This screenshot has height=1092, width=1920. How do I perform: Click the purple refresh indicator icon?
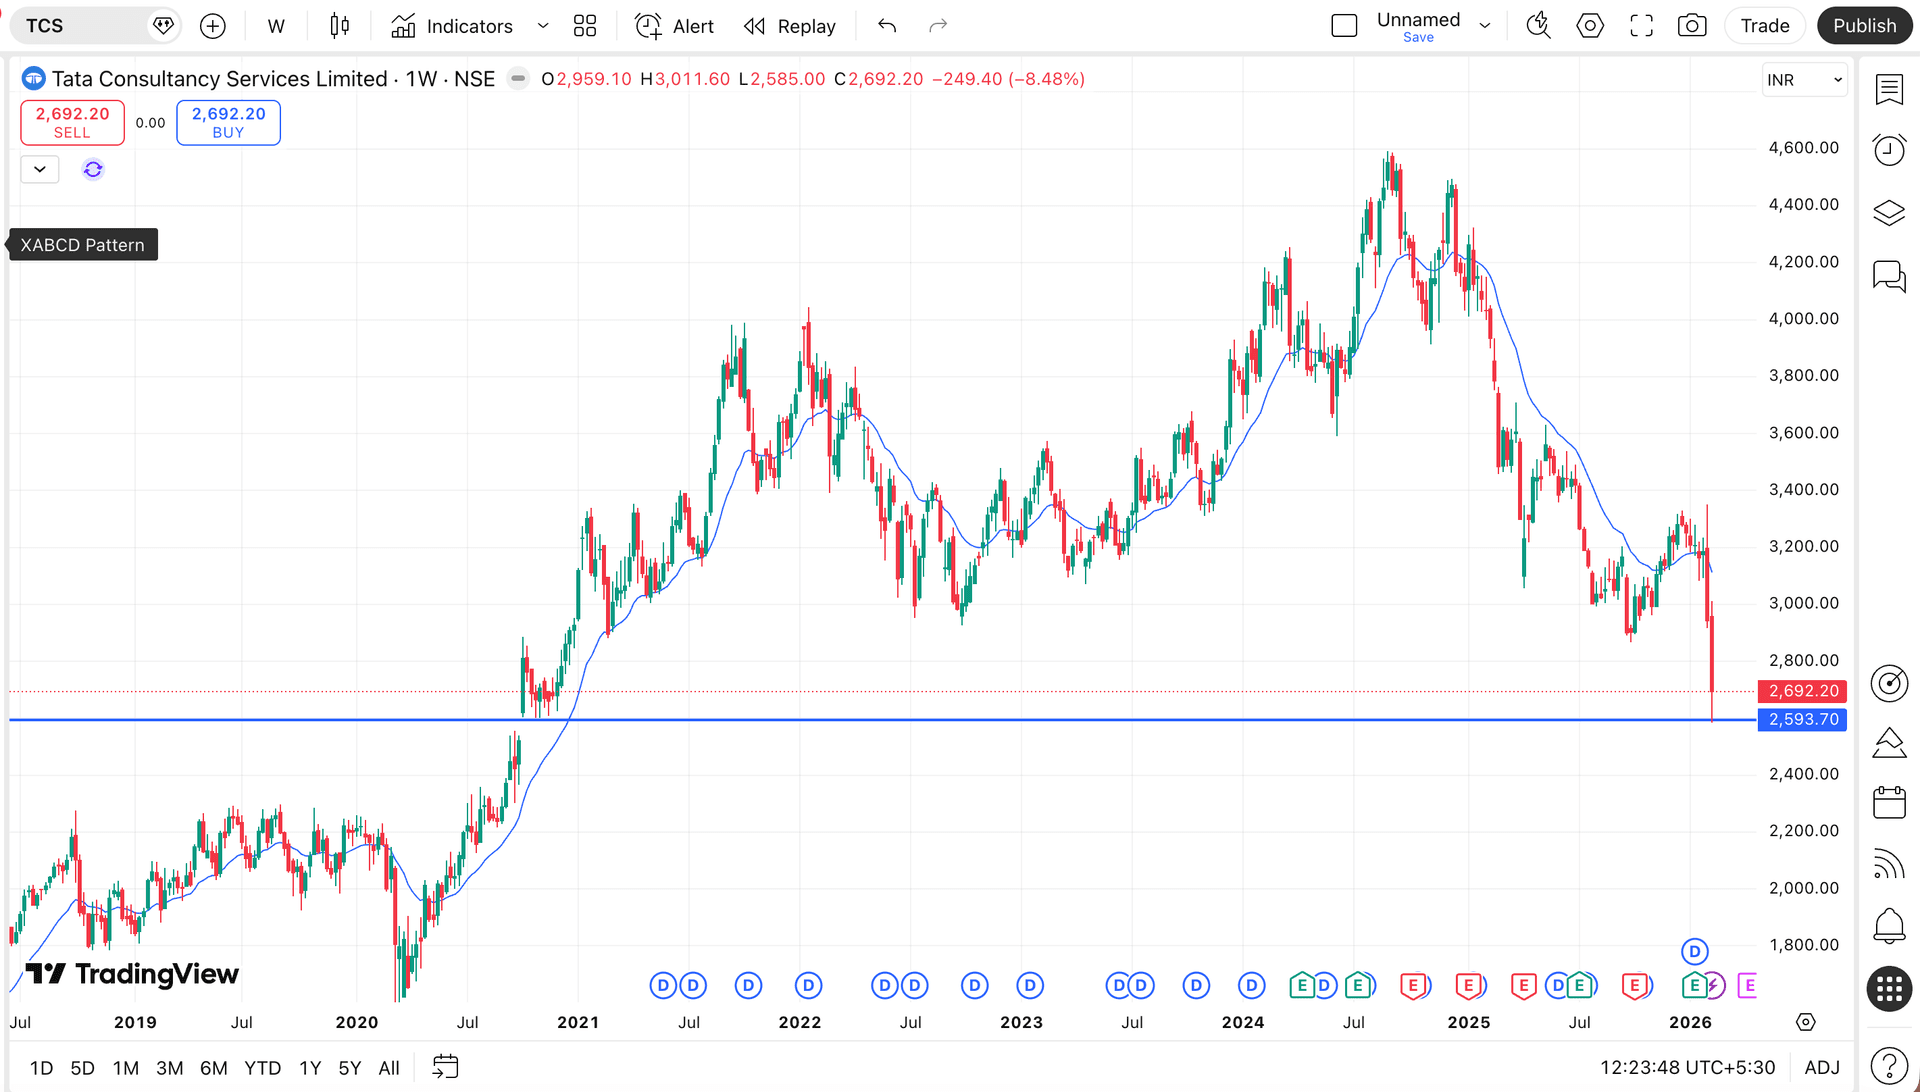(93, 169)
